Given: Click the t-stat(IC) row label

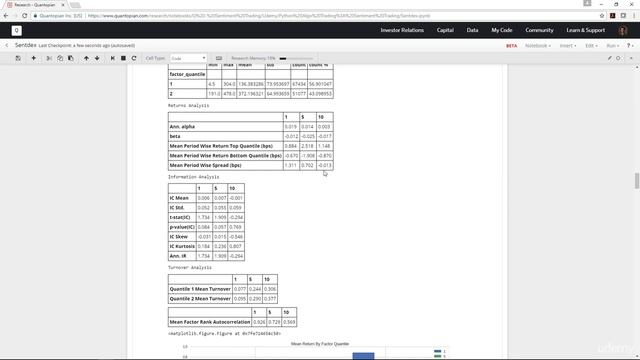Looking at the screenshot, I should (x=180, y=218).
